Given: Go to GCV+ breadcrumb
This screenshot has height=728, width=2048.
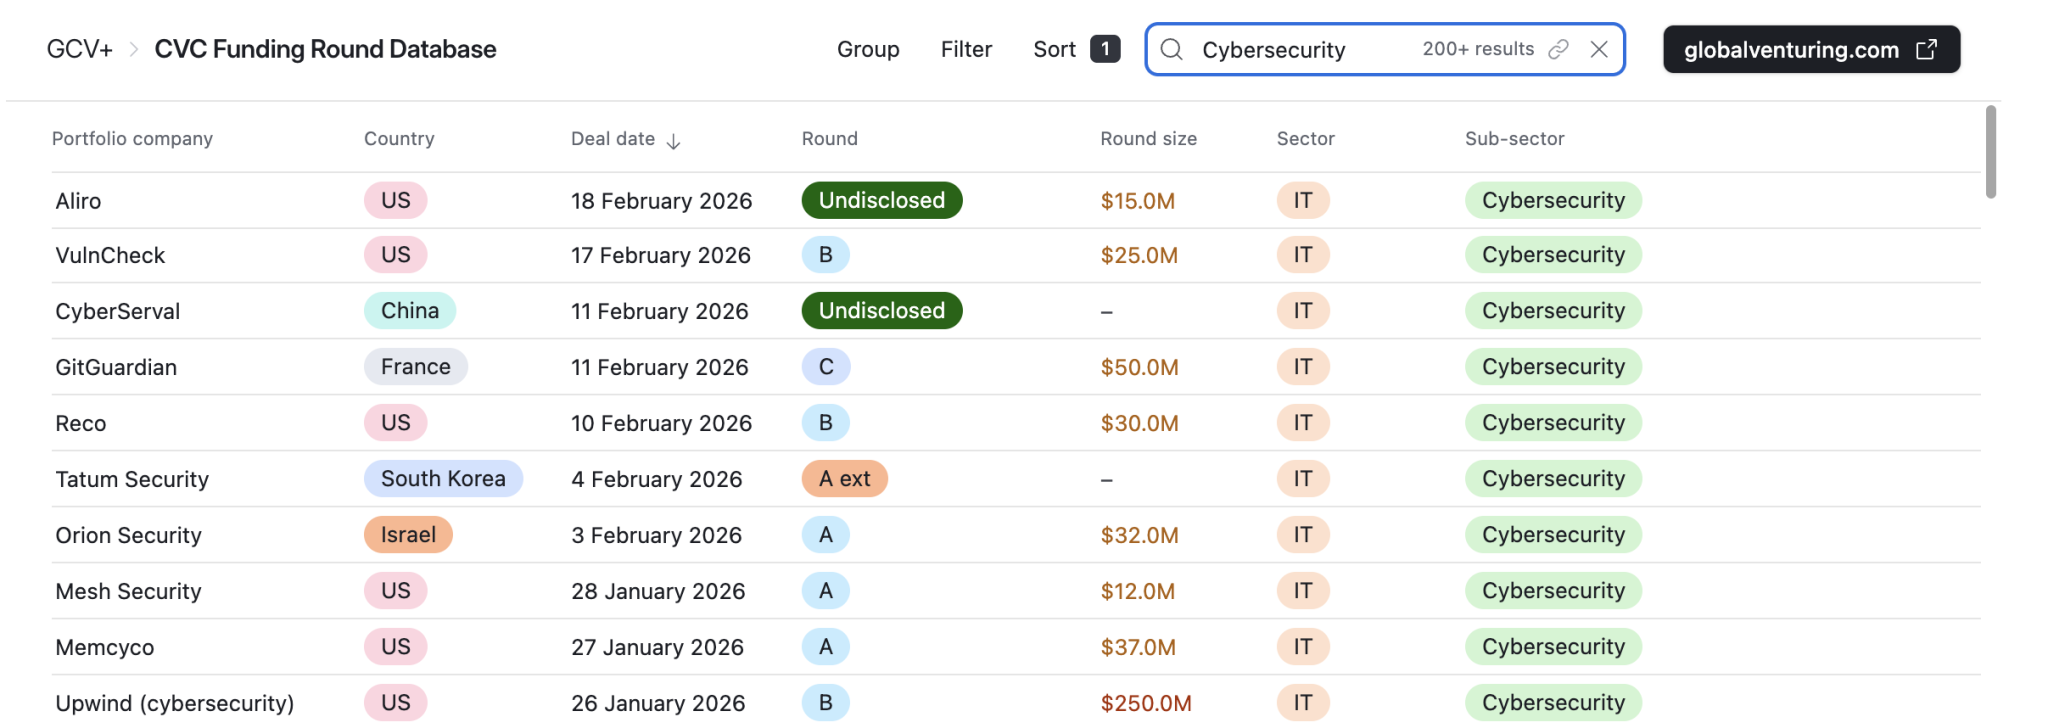Looking at the screenshot, I should tap(79, 50).
